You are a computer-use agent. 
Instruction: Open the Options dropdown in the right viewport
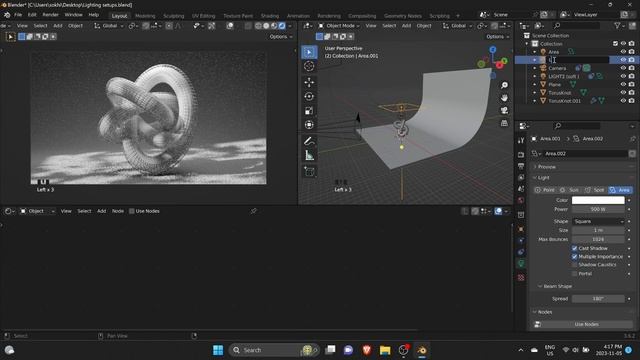pos(498,37)
